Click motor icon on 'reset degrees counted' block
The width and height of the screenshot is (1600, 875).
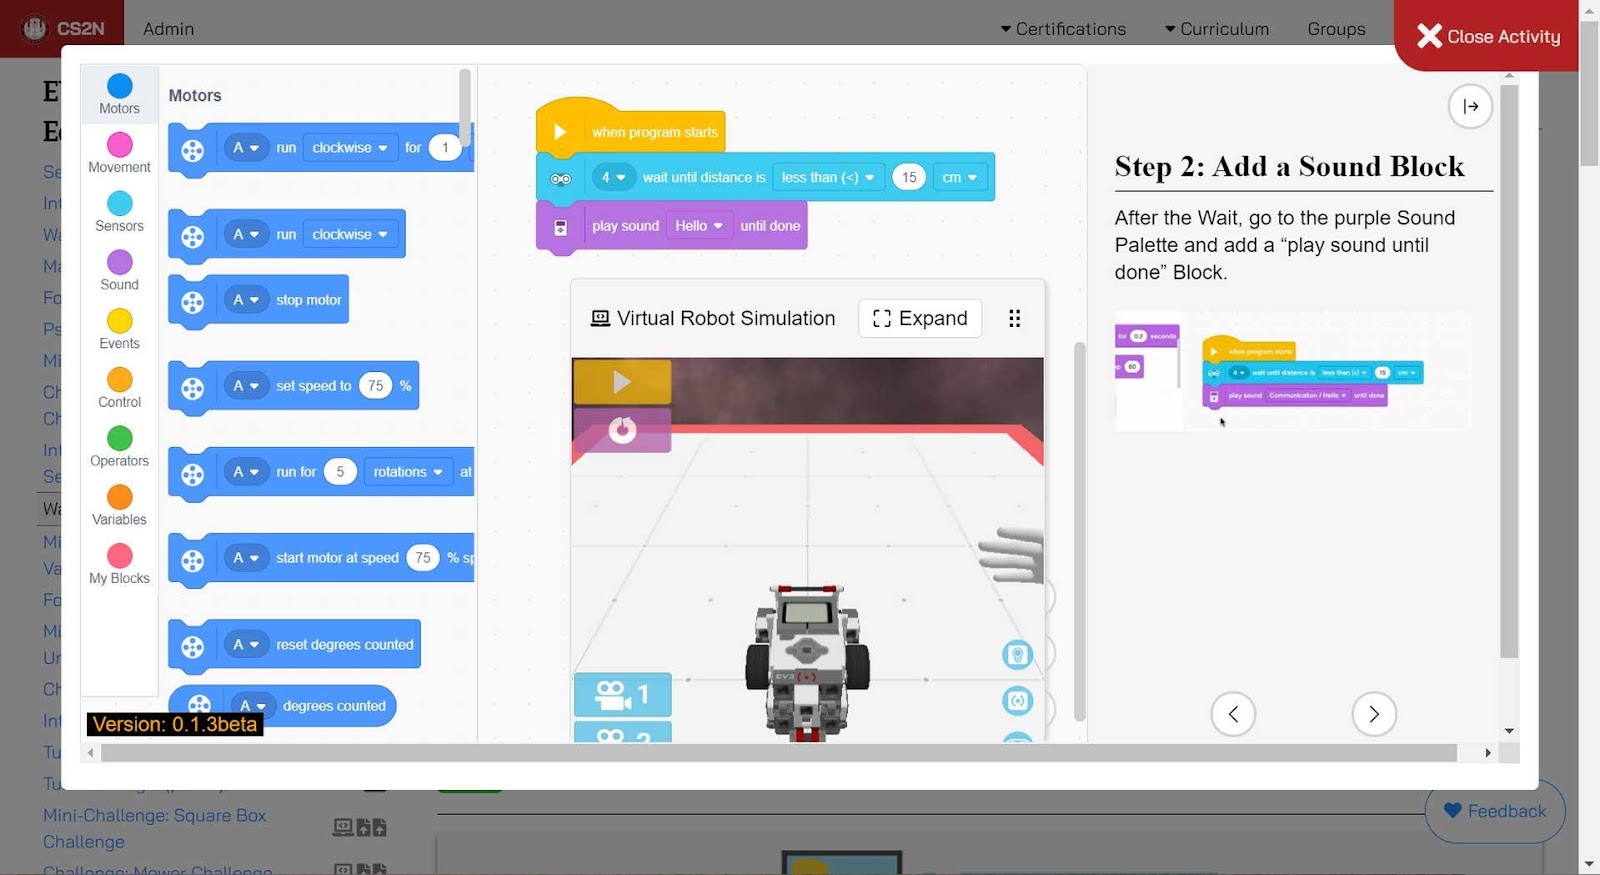[193, 648]
